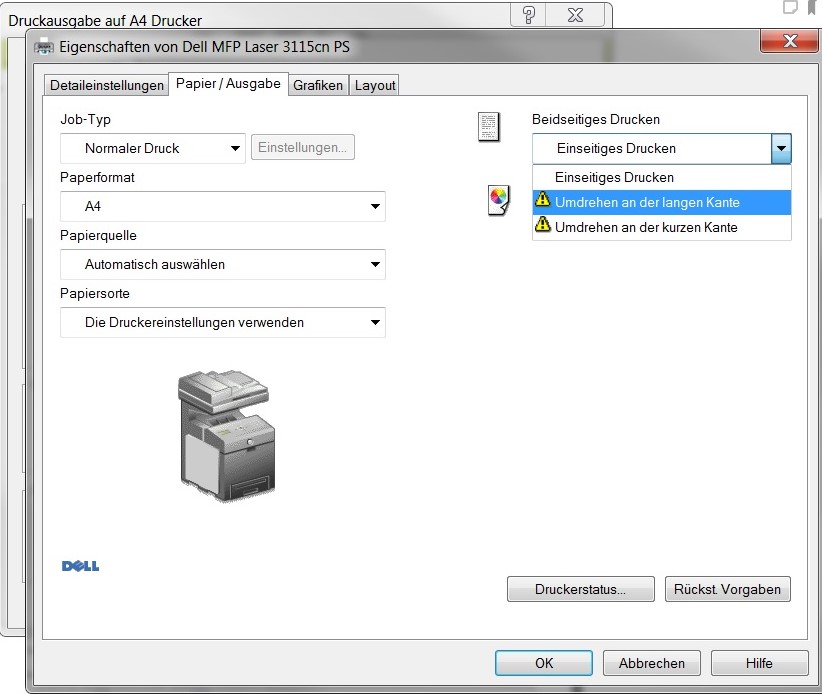This screenshot has height=694, width=822.
Task: Click warning icon beside kurzen Kante option
Action: coord(543,224)
